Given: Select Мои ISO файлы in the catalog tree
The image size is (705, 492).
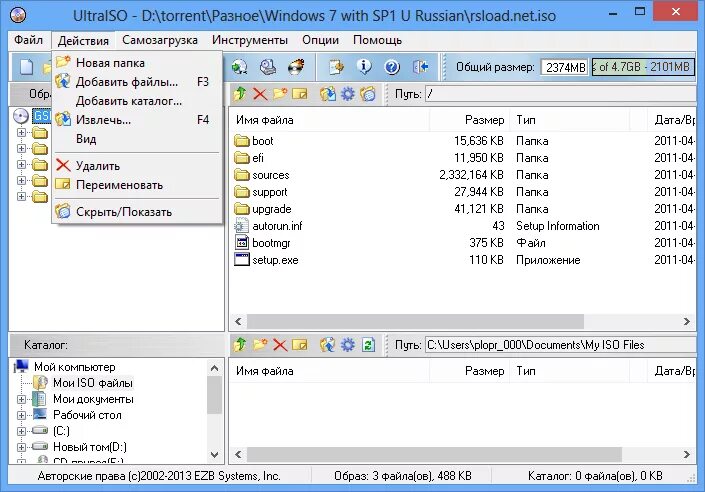Looking at the screenshot, I should (92, 383).
